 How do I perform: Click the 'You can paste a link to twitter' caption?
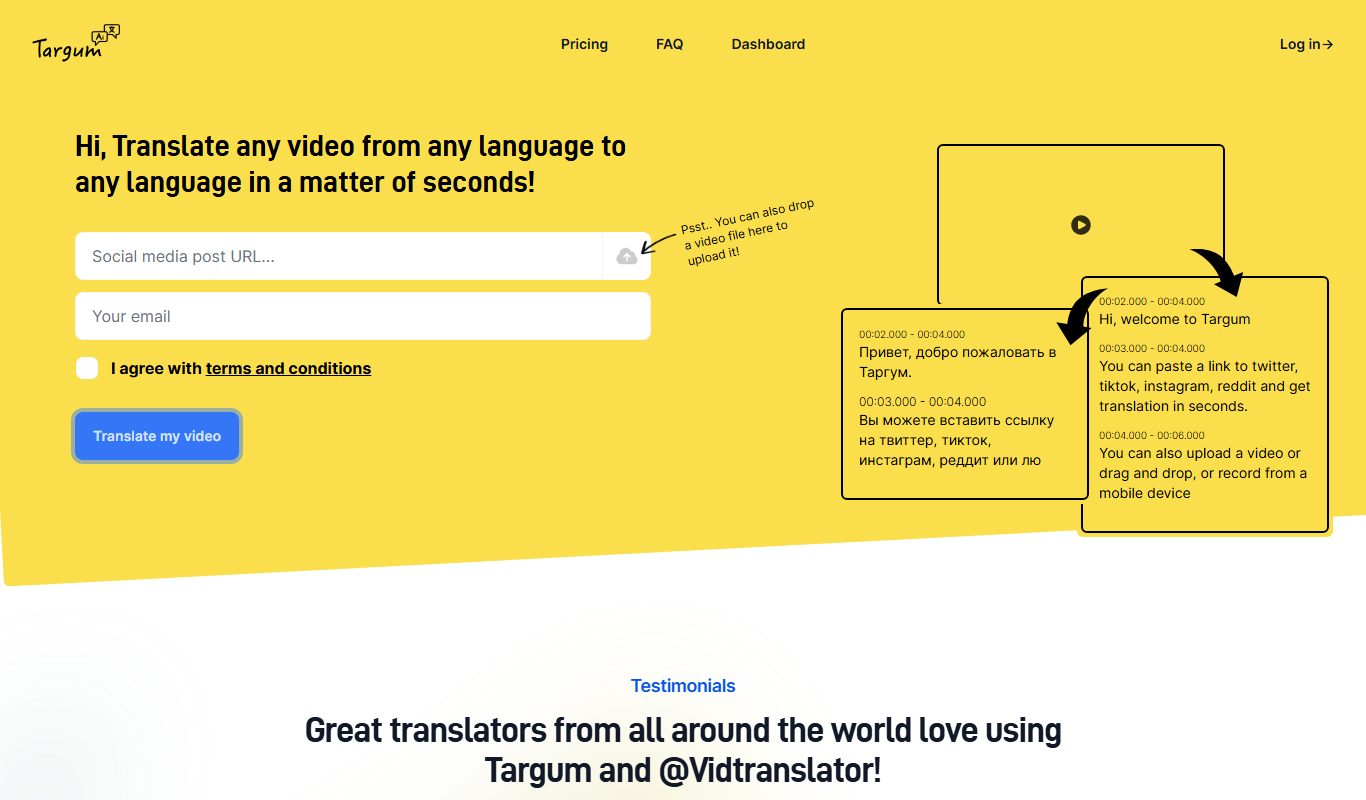pyautogui.click(x=1205, y=386)
